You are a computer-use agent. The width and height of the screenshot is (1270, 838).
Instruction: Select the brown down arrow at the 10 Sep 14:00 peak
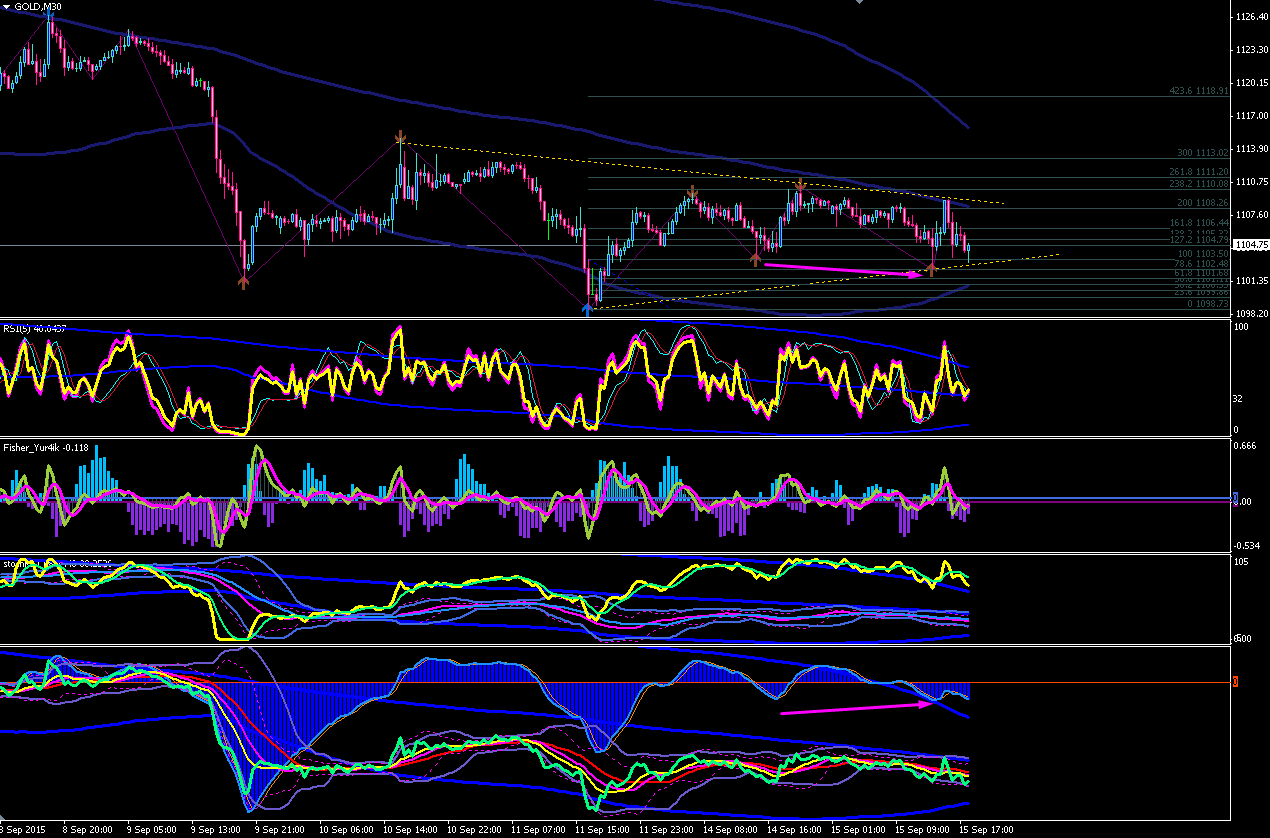[x=400, y=137]
